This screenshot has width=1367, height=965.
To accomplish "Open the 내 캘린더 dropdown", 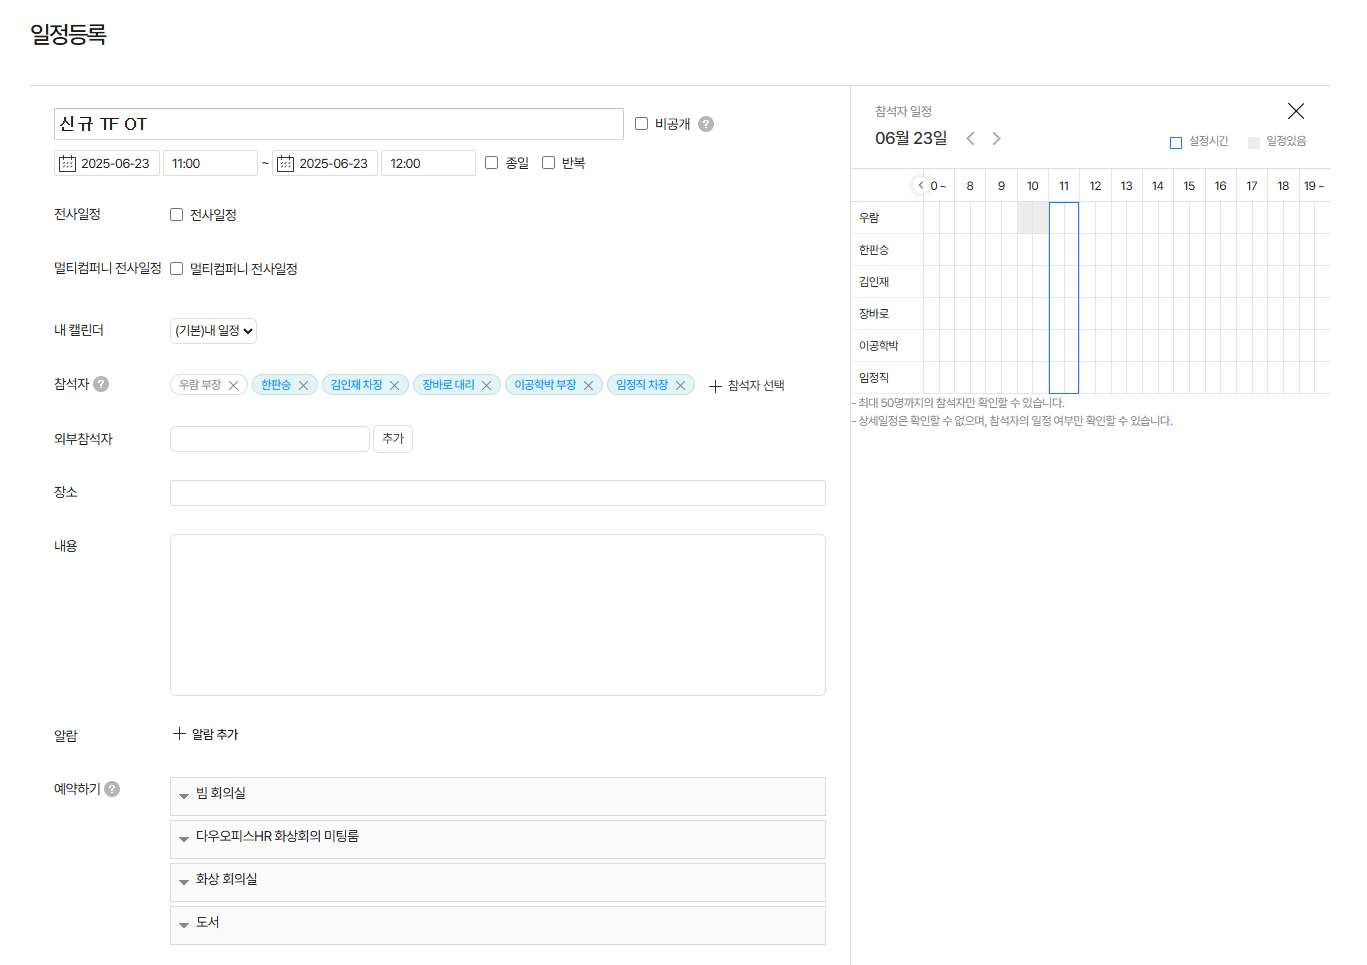I will pos(213,331).
